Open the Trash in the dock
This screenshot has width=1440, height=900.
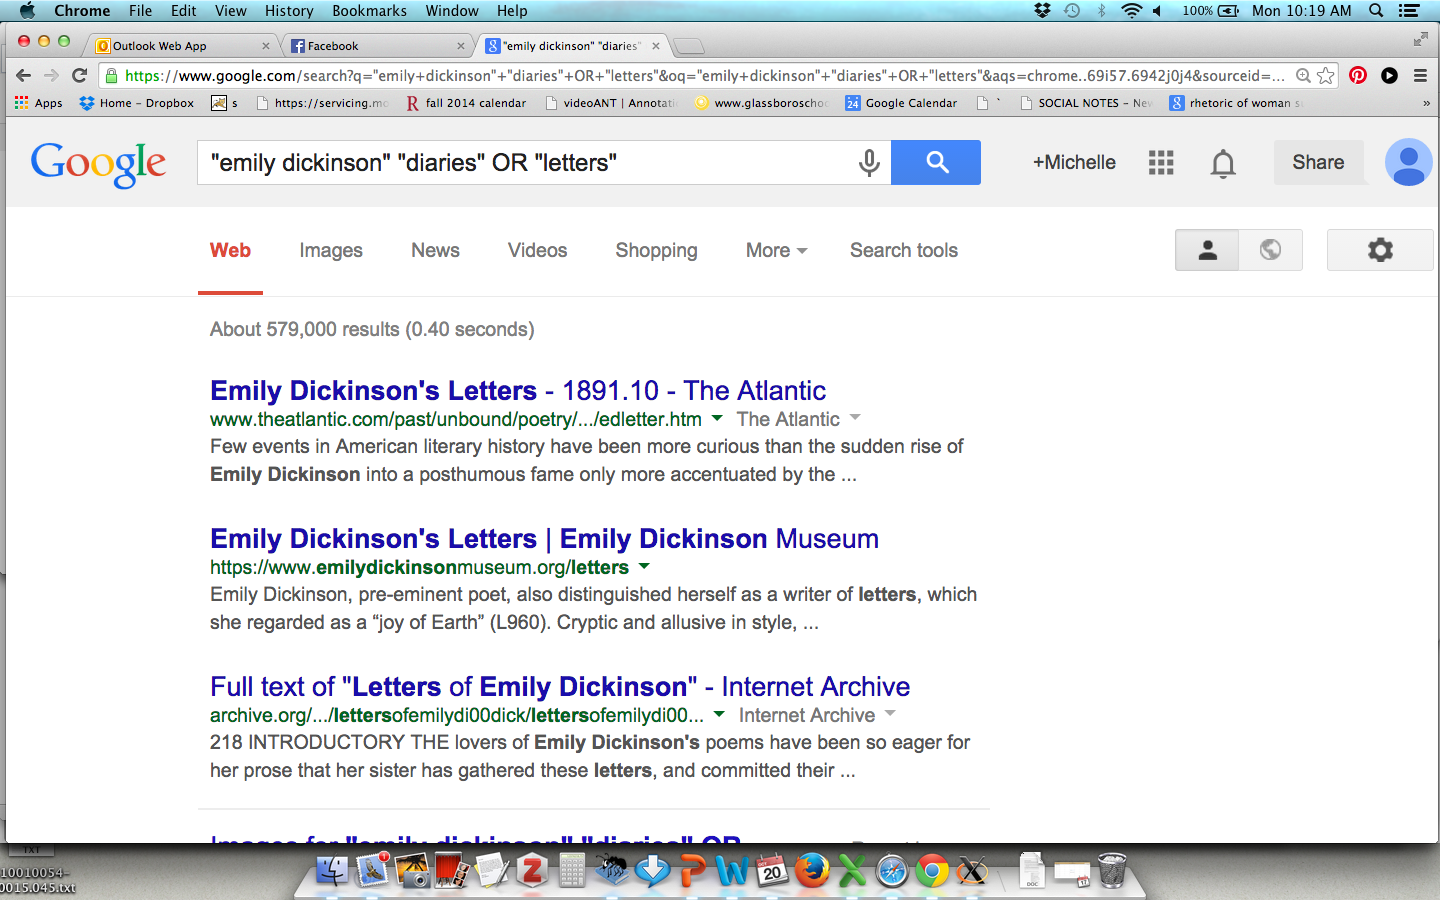coord(1112,870)
